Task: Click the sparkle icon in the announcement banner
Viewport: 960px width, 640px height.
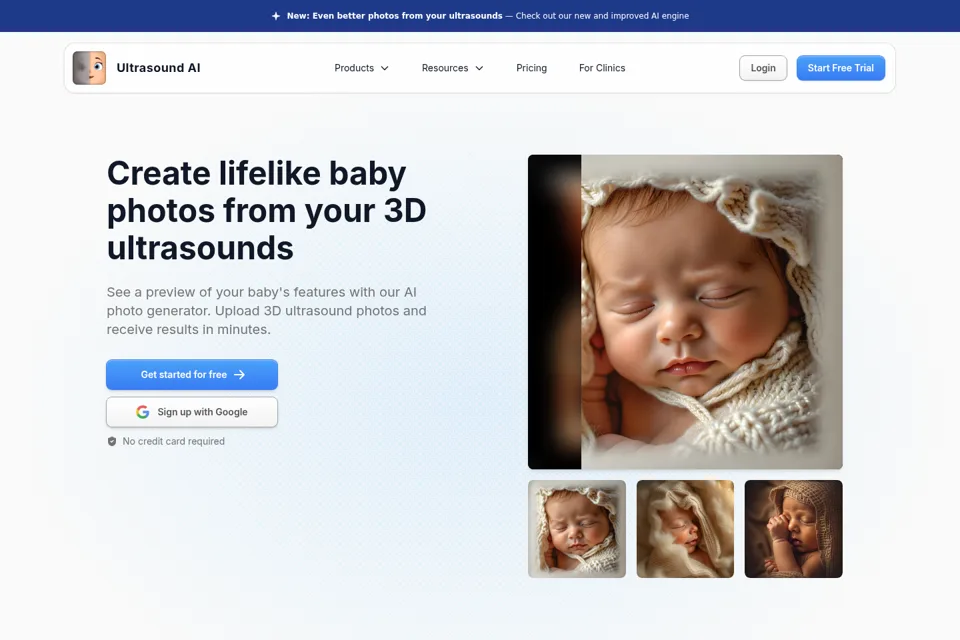Action: (x=276, y=16)
